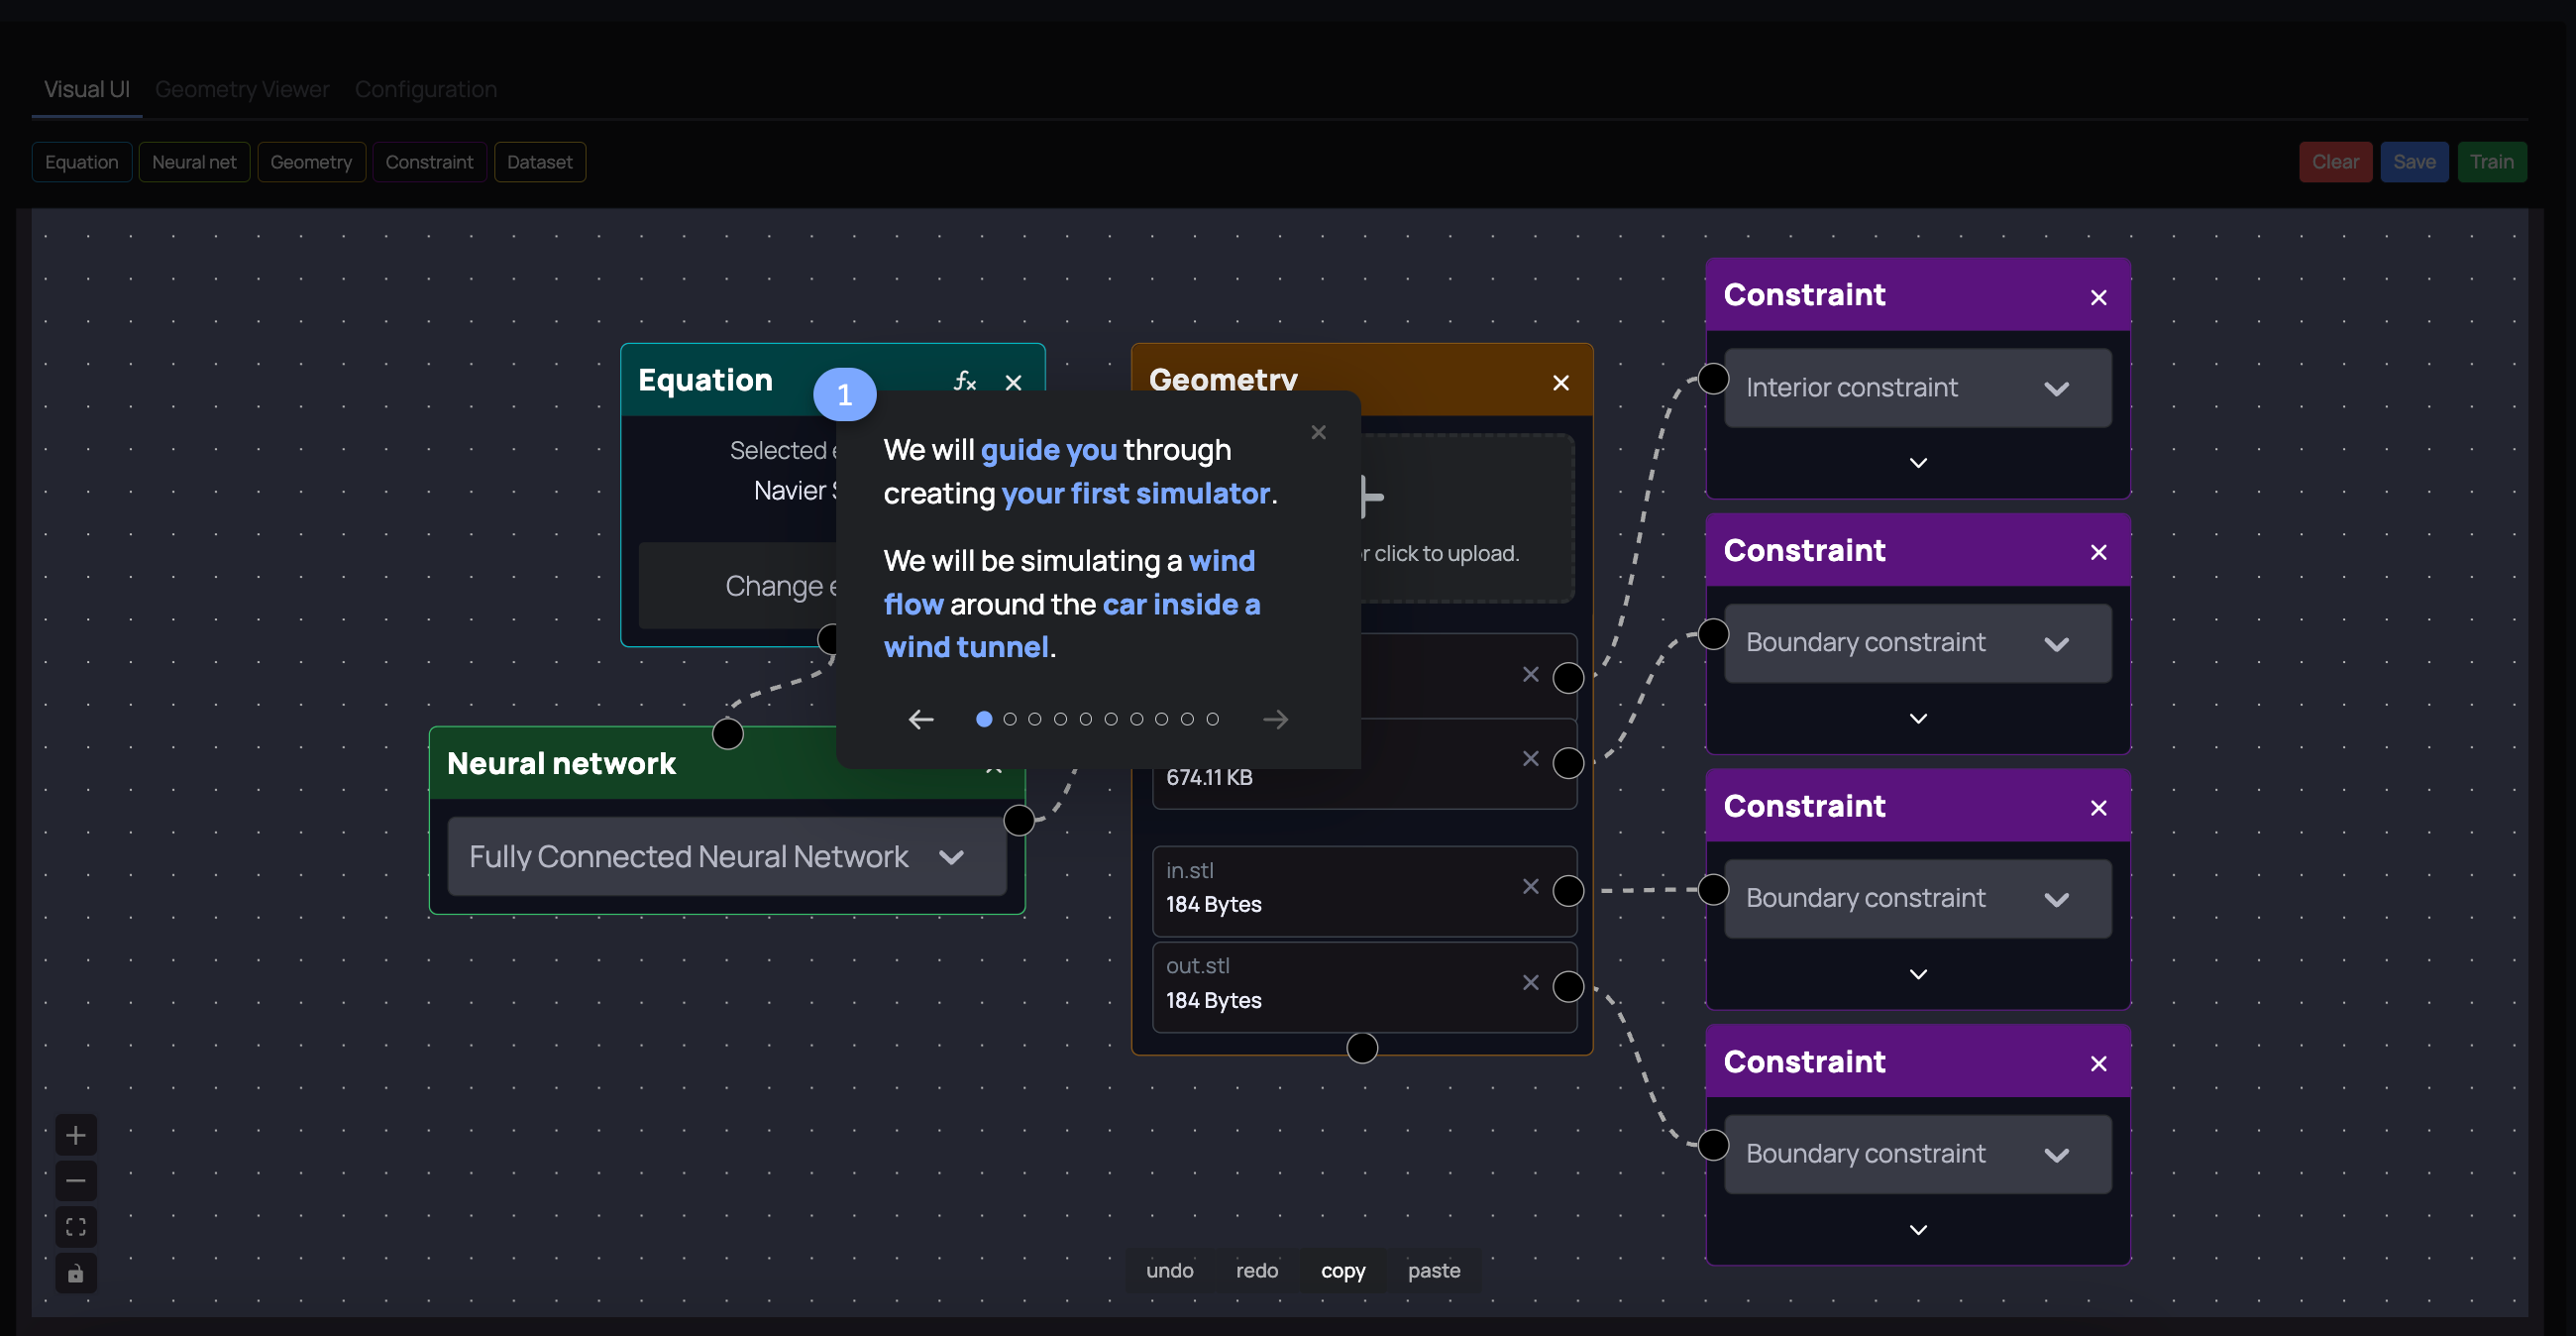This screenshot has height=1336, width=2576.
Task: Click the zoom out minus icon
Action: pyautogui.click(x=75, y=1181)
